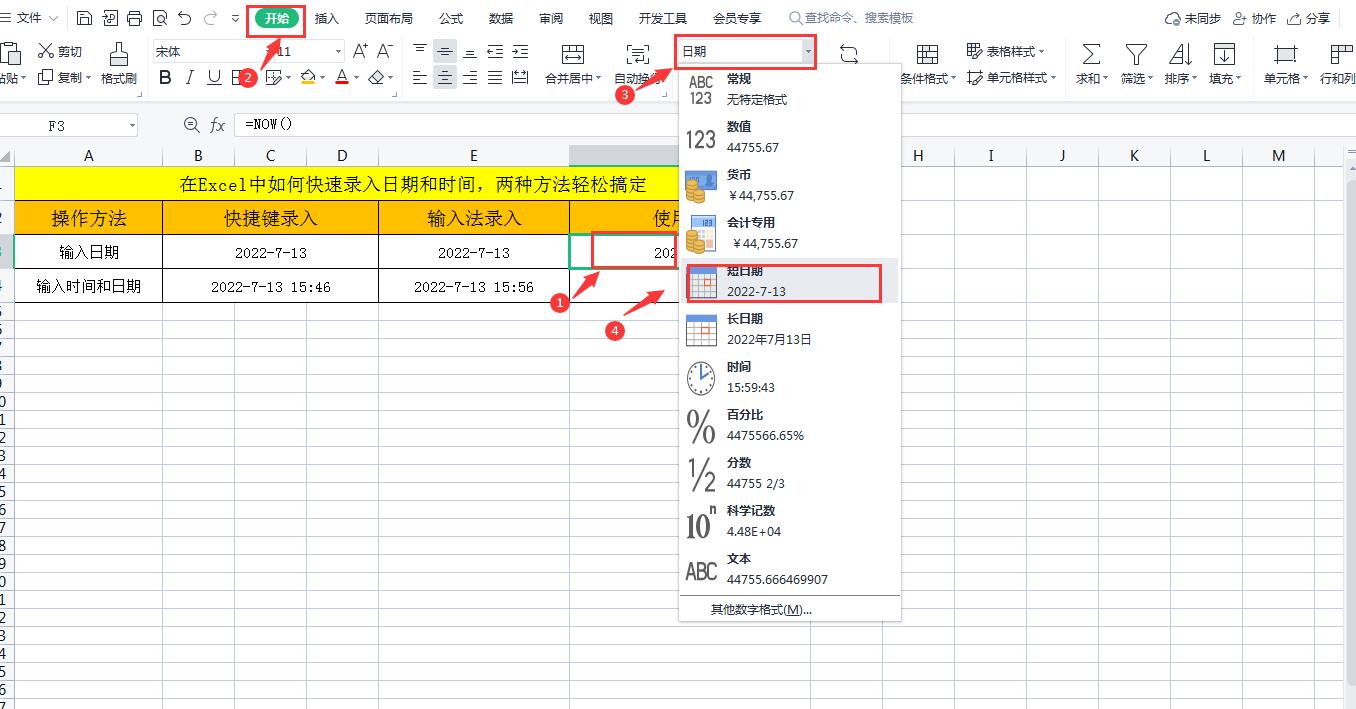Click the Undo arrow icon
Screen dimensions: 1356x709
[184, 18]
